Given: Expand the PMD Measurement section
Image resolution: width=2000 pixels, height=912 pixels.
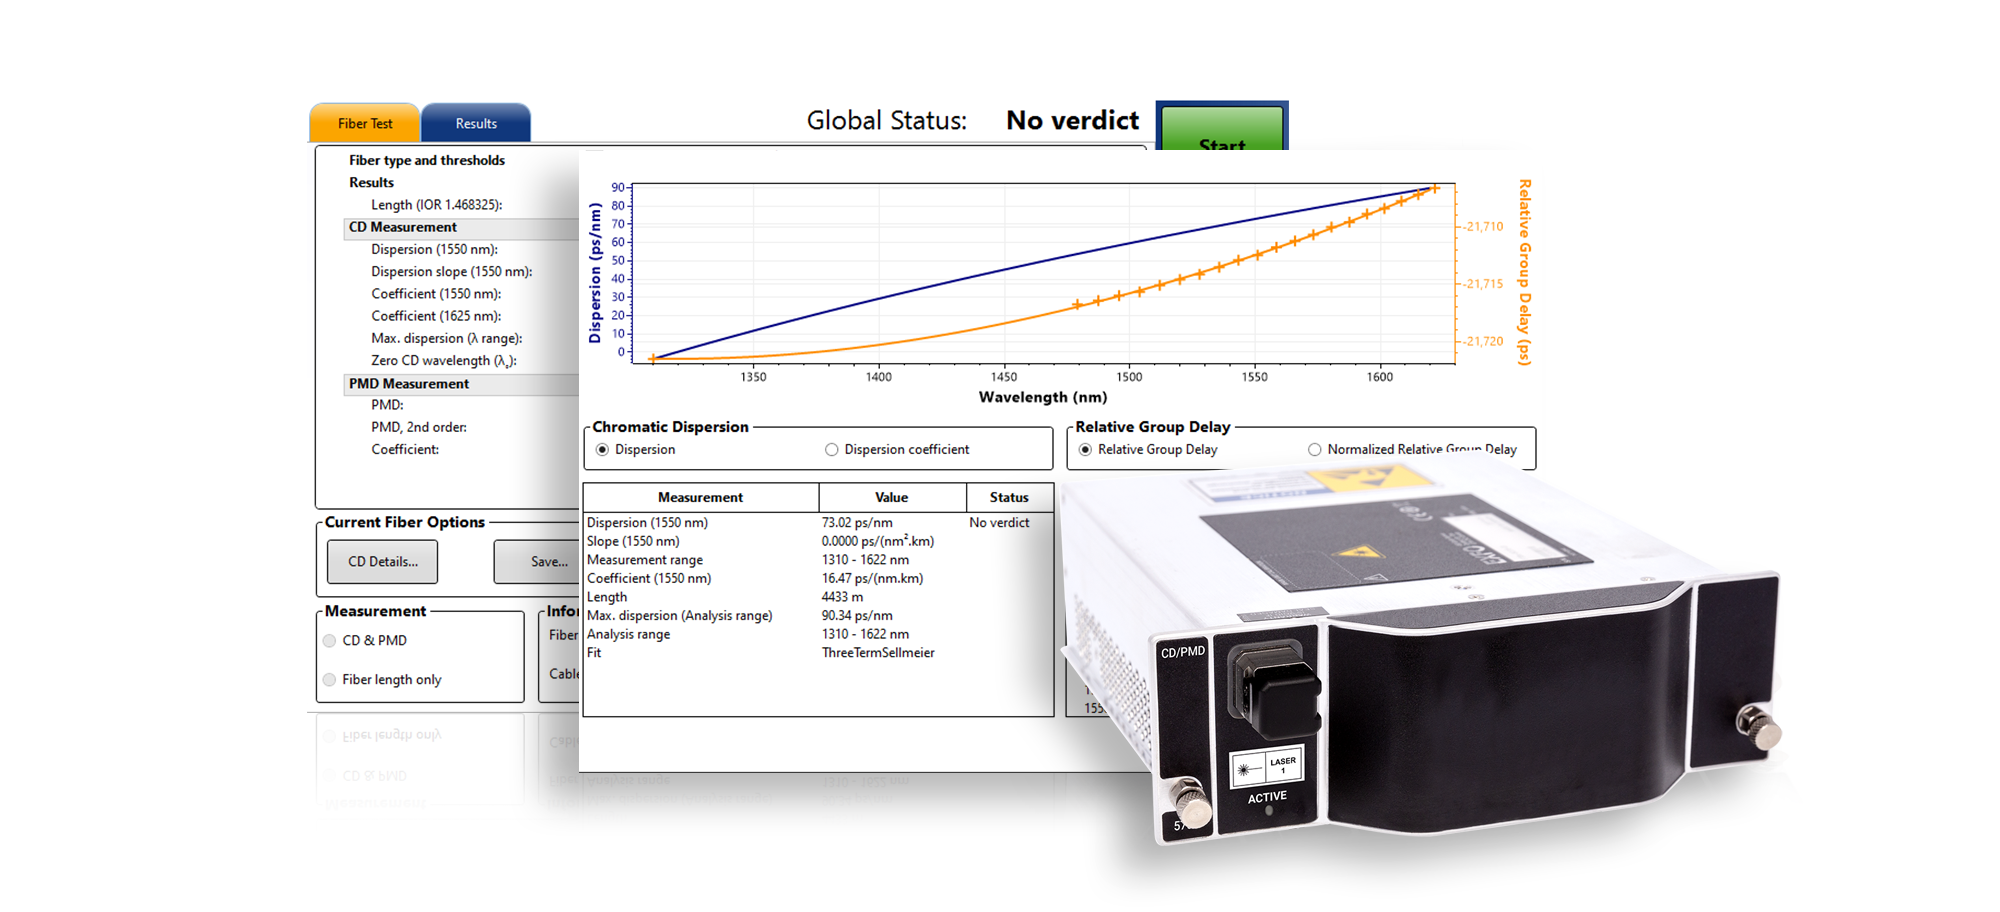Looking at the screenshot, I should (407, 384).
